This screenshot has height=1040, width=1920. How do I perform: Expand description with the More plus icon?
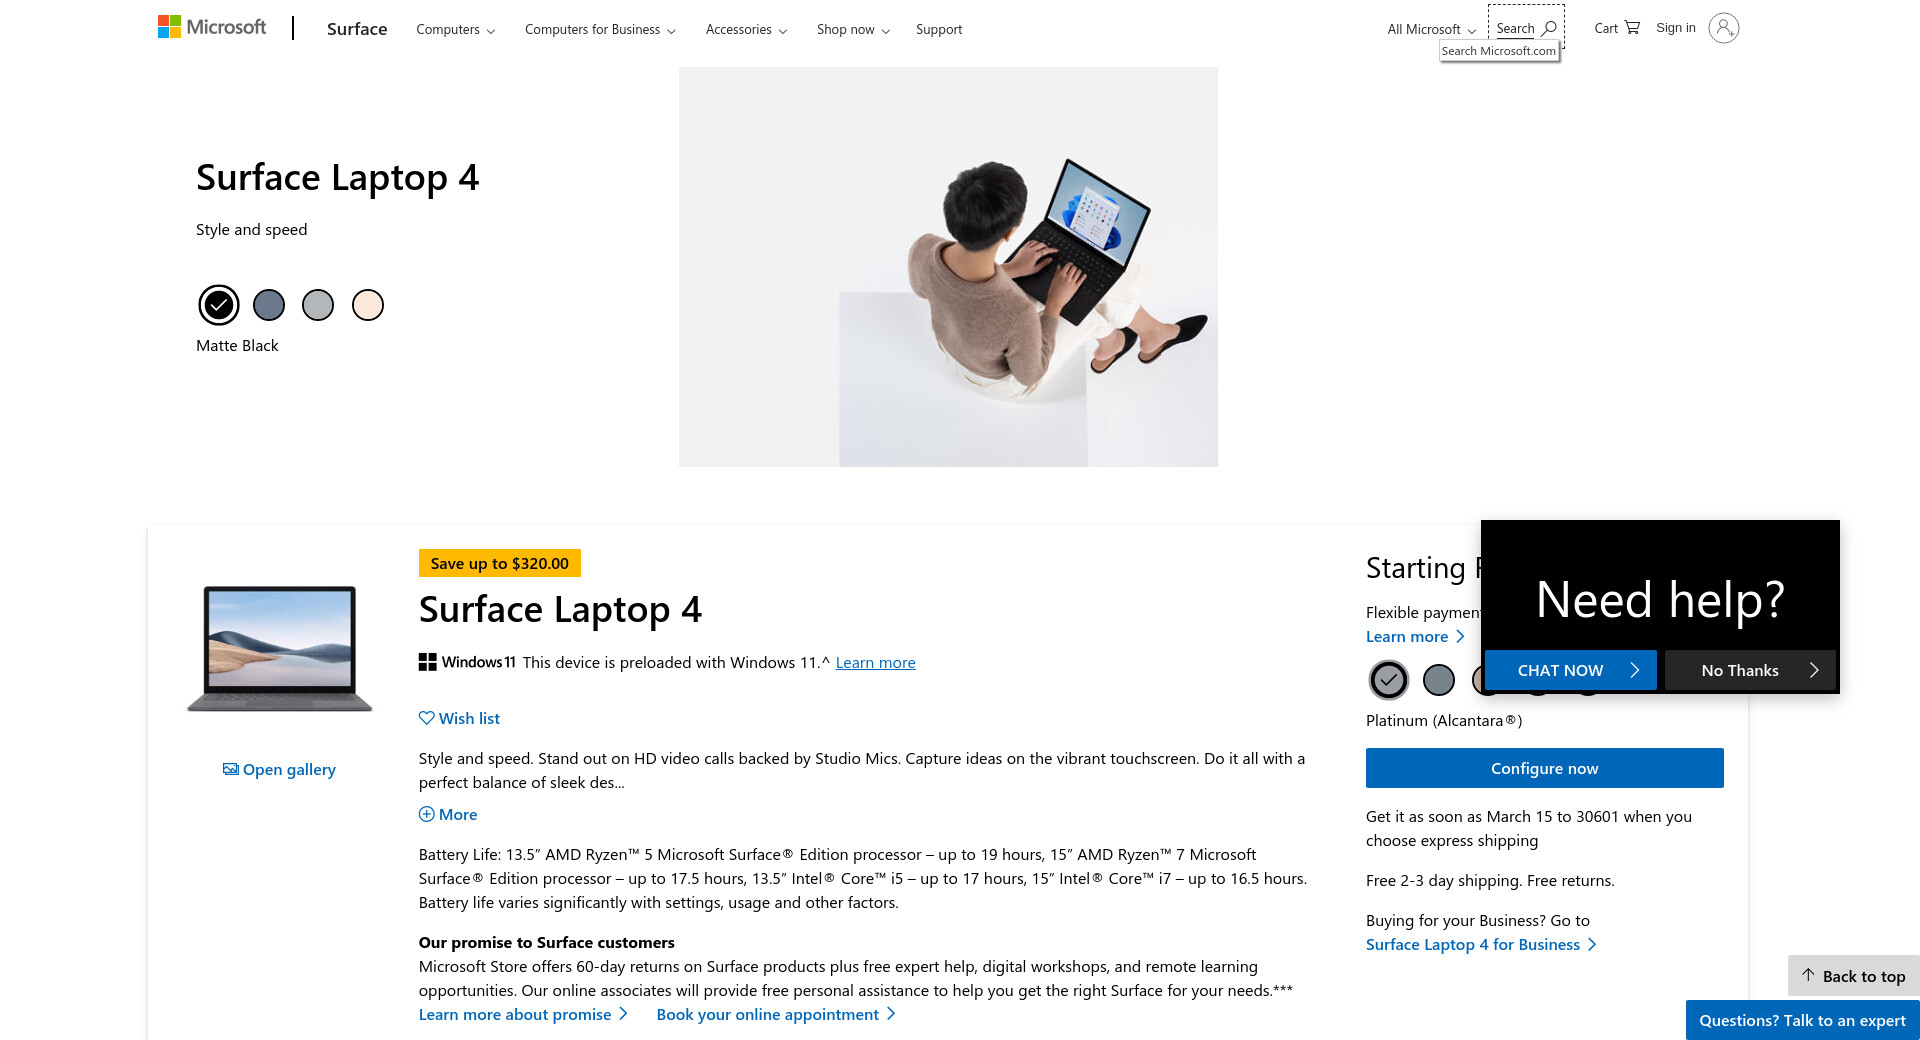coord(426,814)
